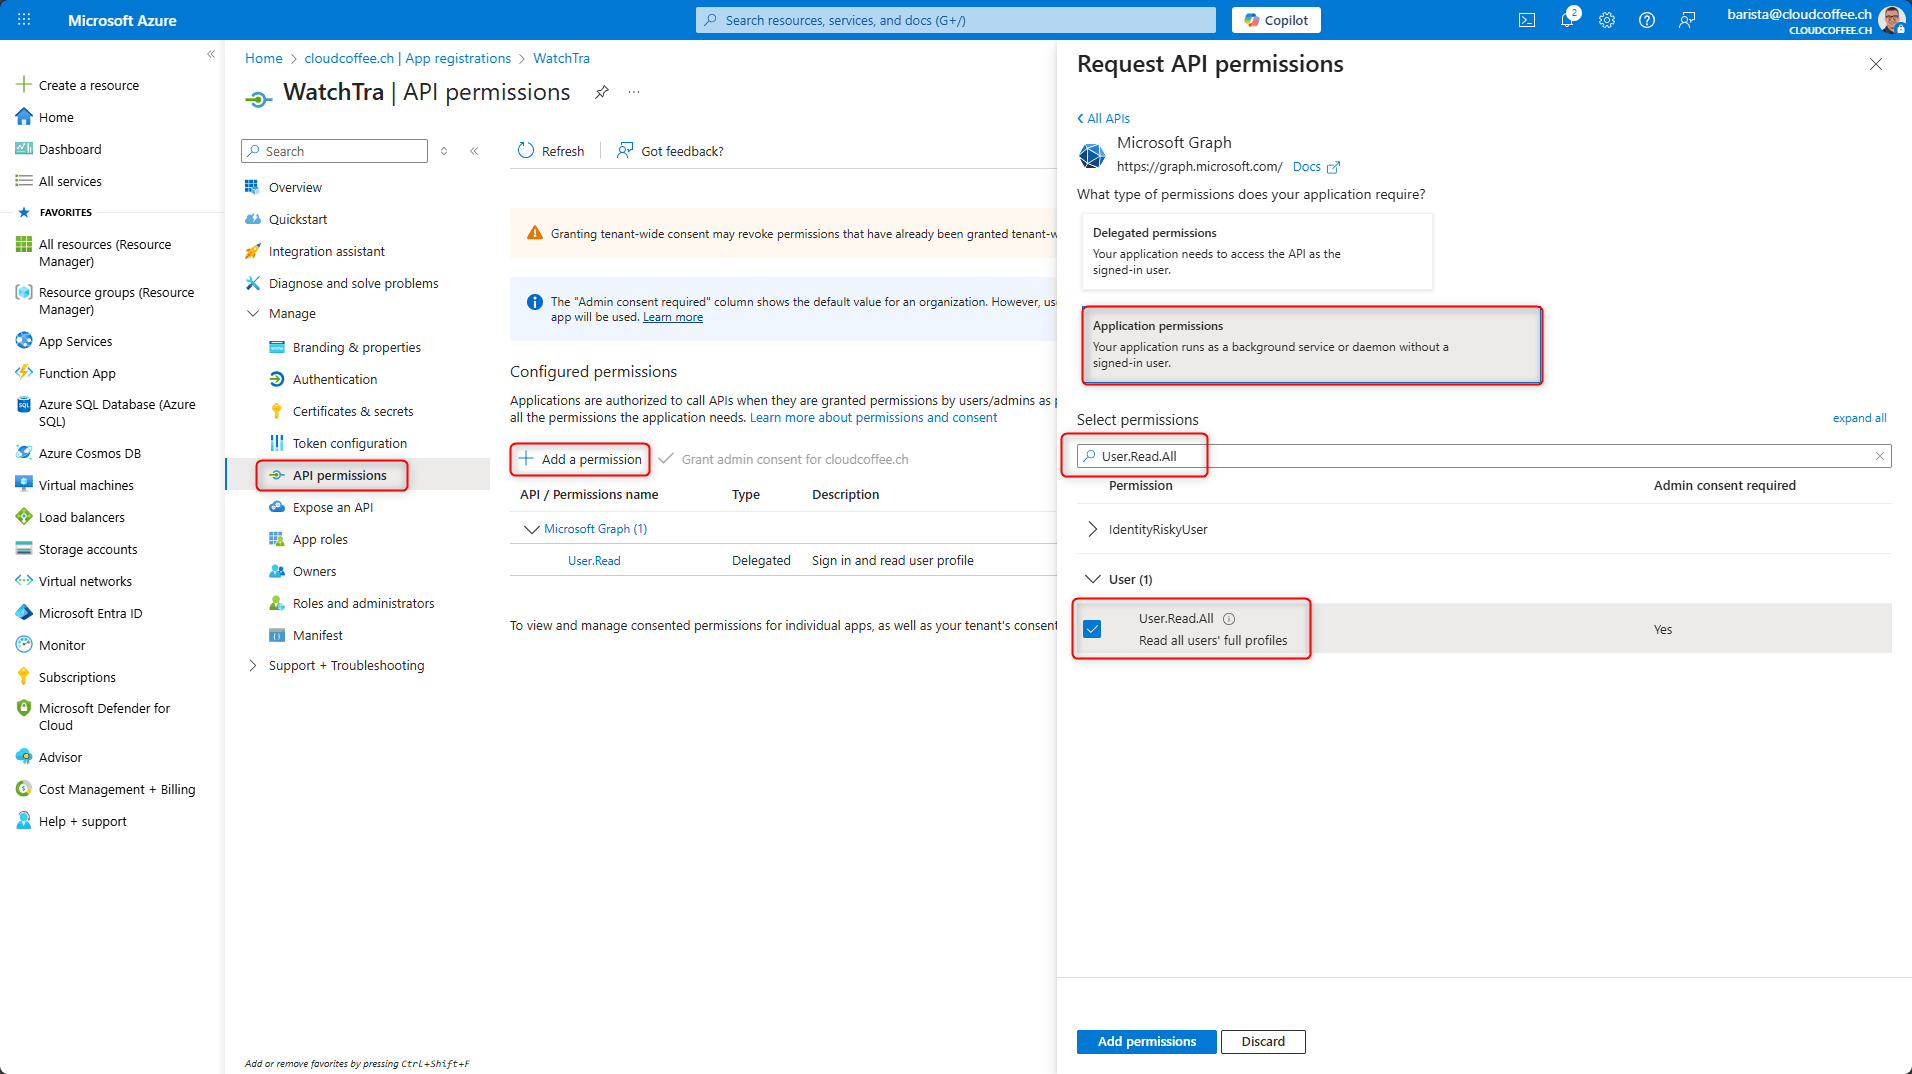Open the notifications bell icon
This screenshot has height=1074, width=1912.
point(1566,20)
